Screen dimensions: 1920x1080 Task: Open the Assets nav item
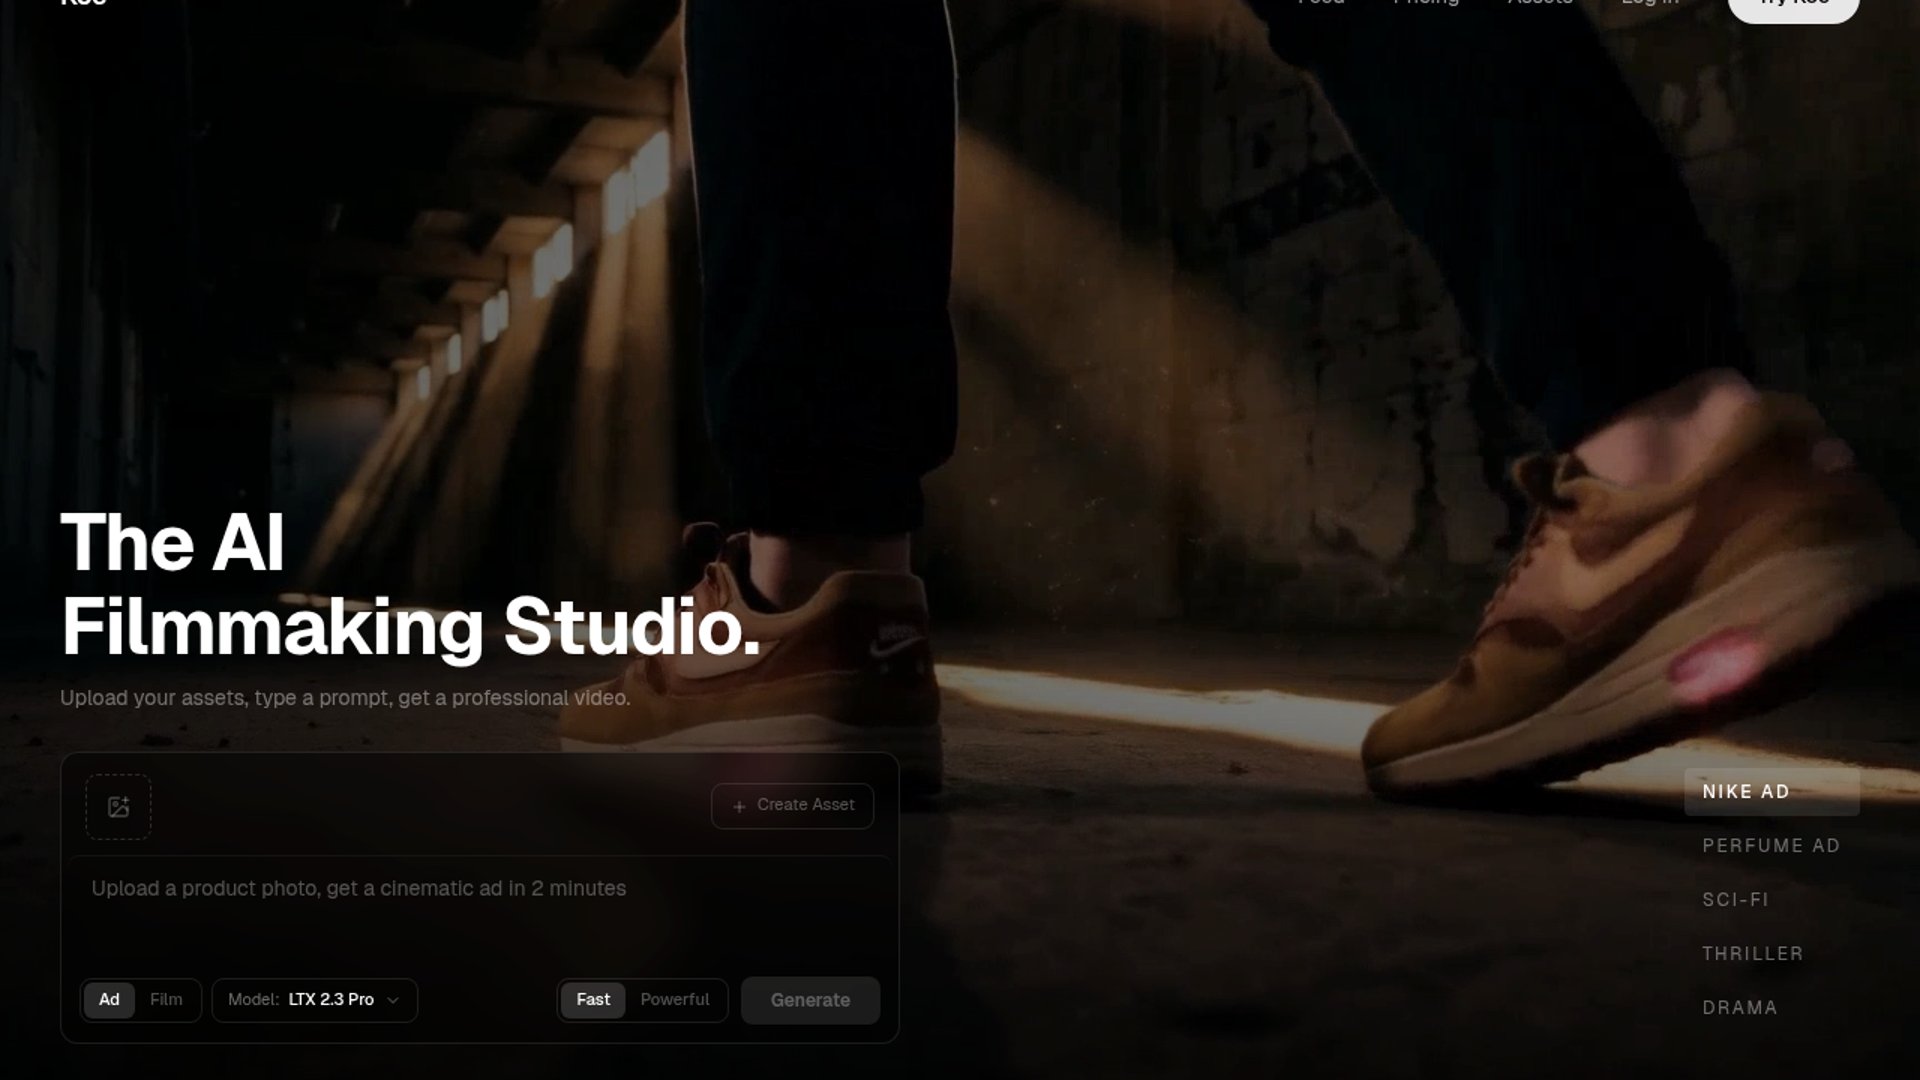[x=1540, y=3]
